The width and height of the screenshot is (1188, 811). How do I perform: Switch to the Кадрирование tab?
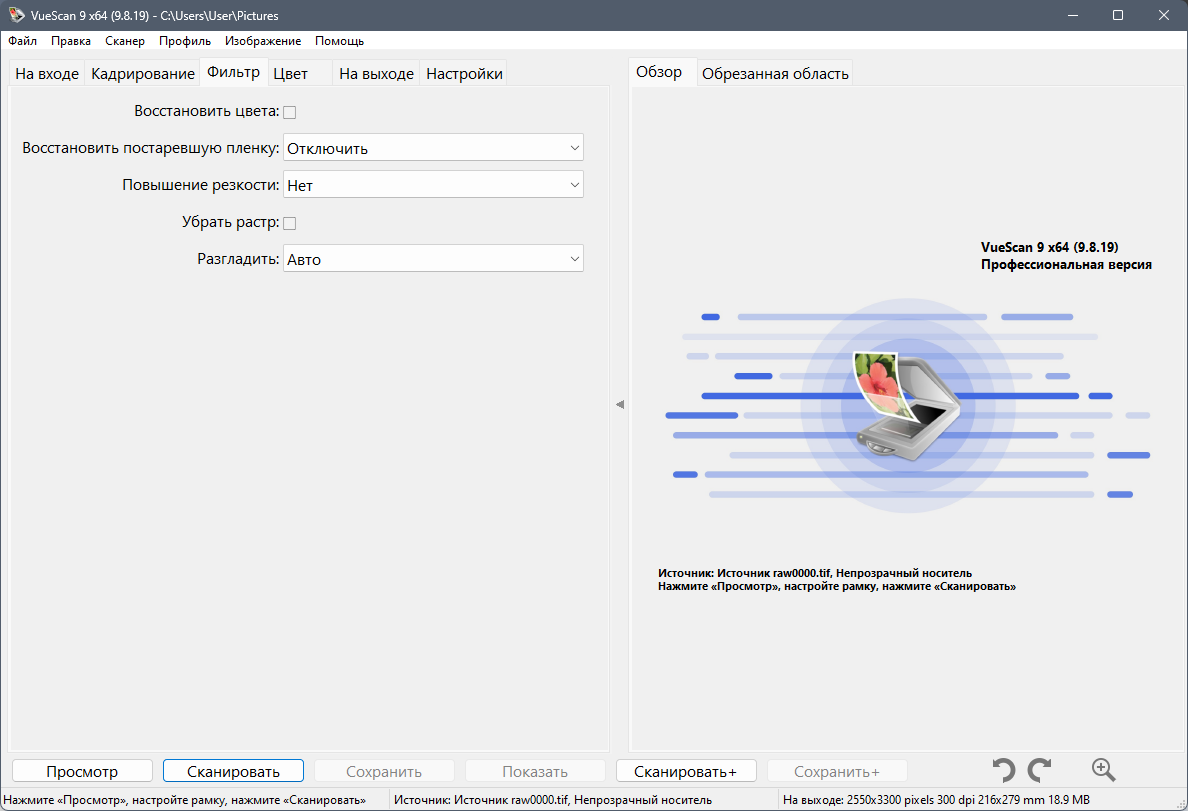[142, 74]
